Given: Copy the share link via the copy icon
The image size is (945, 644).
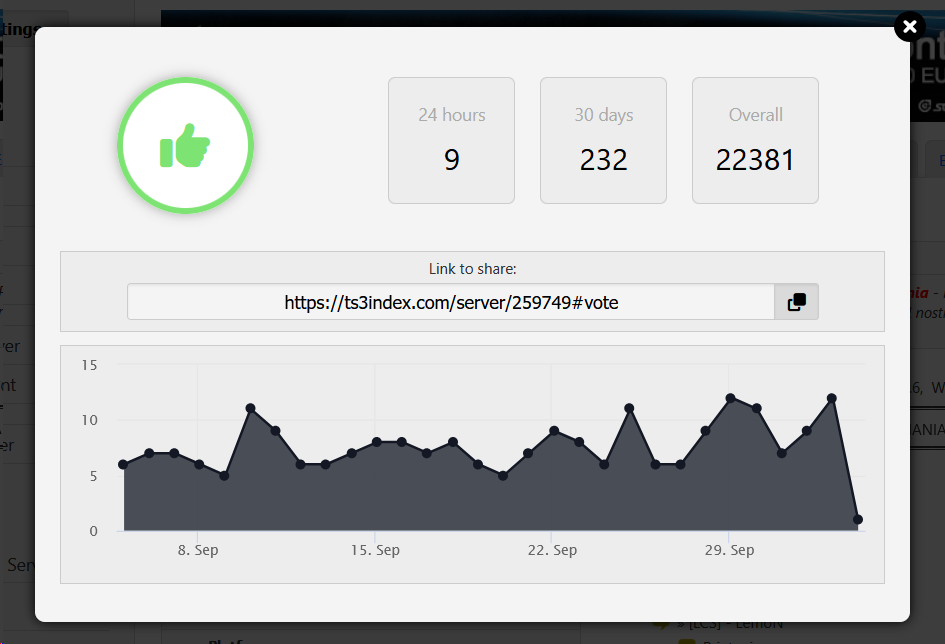Looking at the screenshot, I should click(x=796, y=302).
